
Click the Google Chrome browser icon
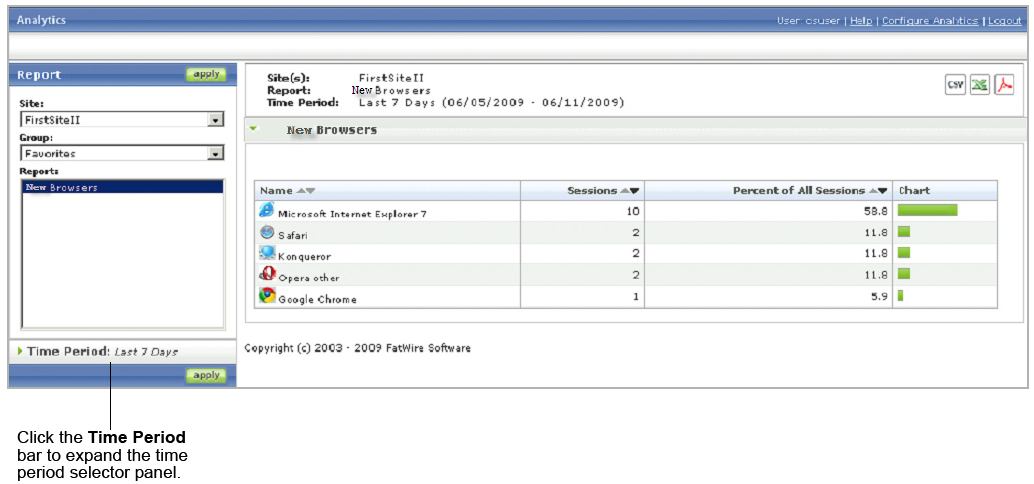(266, 295)
